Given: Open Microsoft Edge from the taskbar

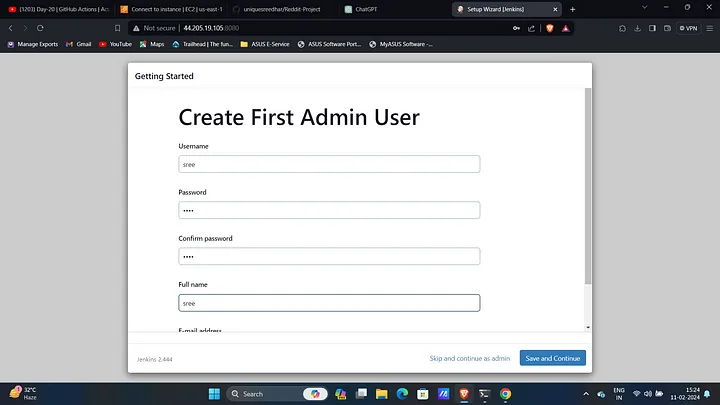Looking at the screenshot, I should 402,394.
